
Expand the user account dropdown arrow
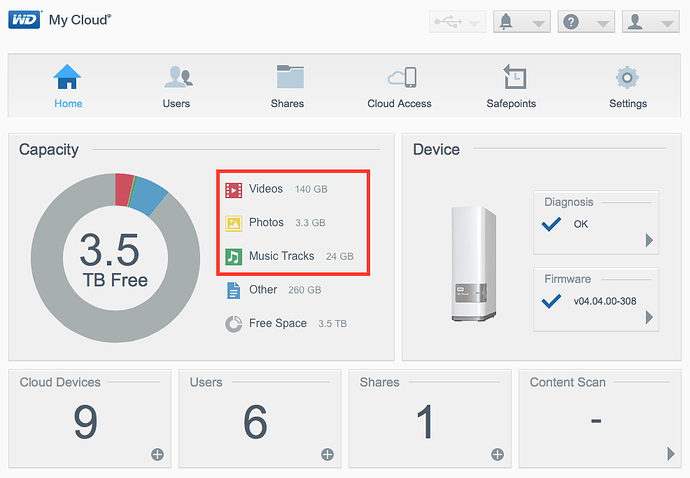click(x=668, y=24)
